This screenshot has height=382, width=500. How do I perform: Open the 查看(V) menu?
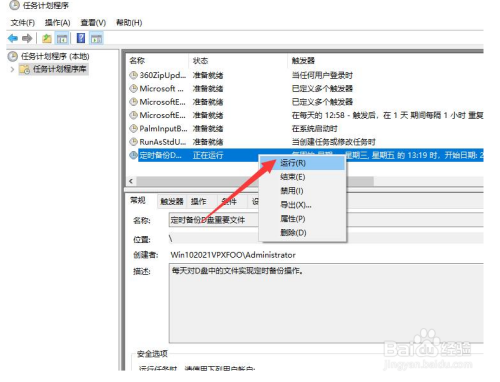93,23
